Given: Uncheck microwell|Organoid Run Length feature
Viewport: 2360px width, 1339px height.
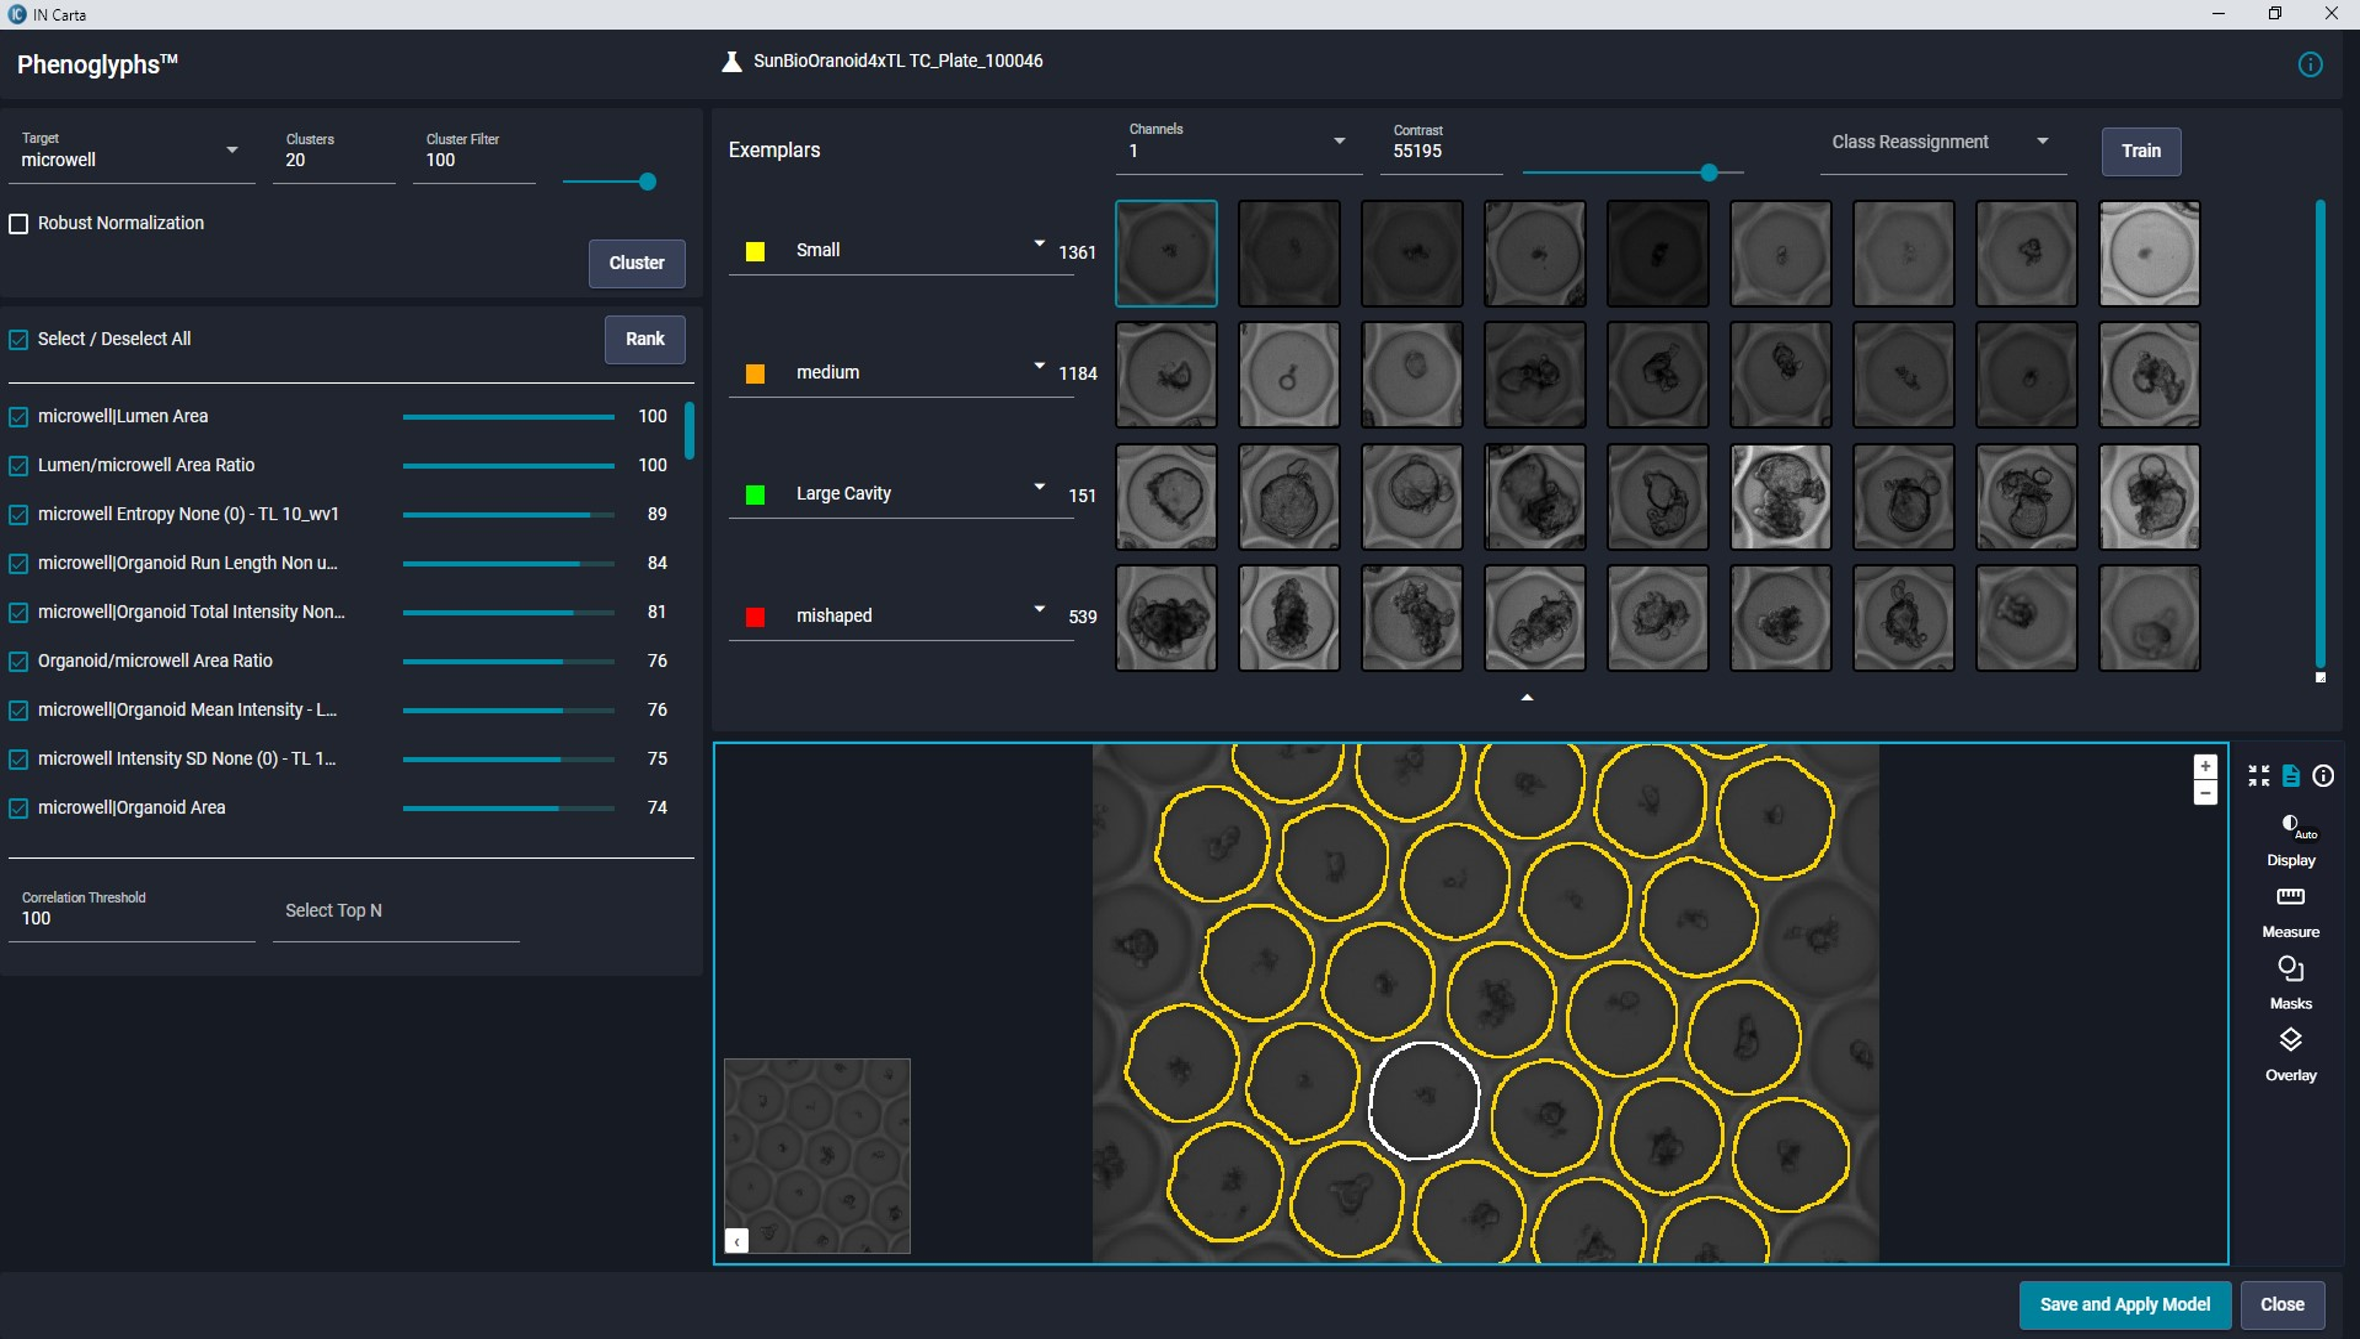Looking at the screenshot, I should point(19,564).
